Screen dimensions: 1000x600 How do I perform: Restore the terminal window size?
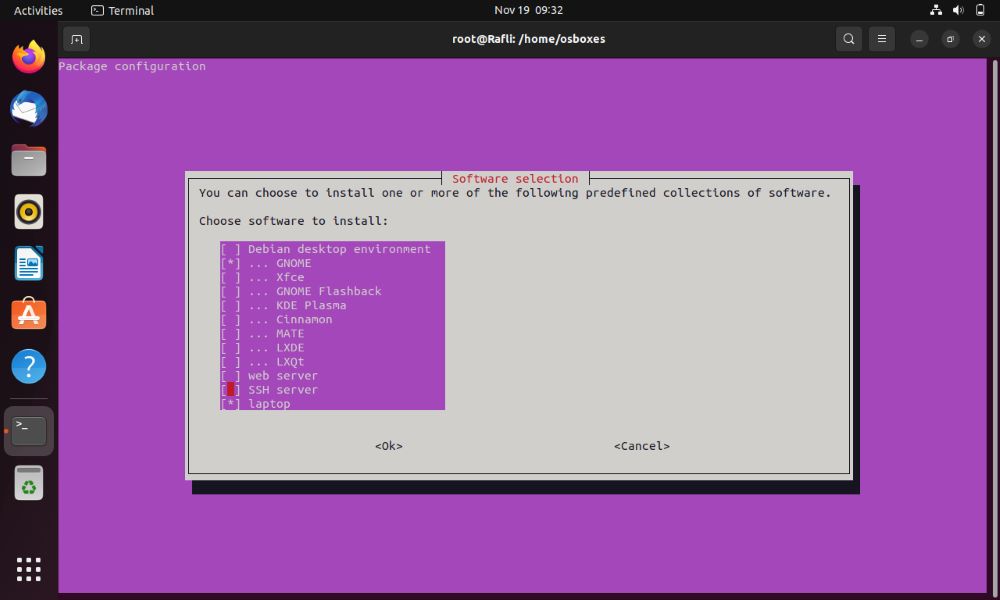[x=950, y=40]
